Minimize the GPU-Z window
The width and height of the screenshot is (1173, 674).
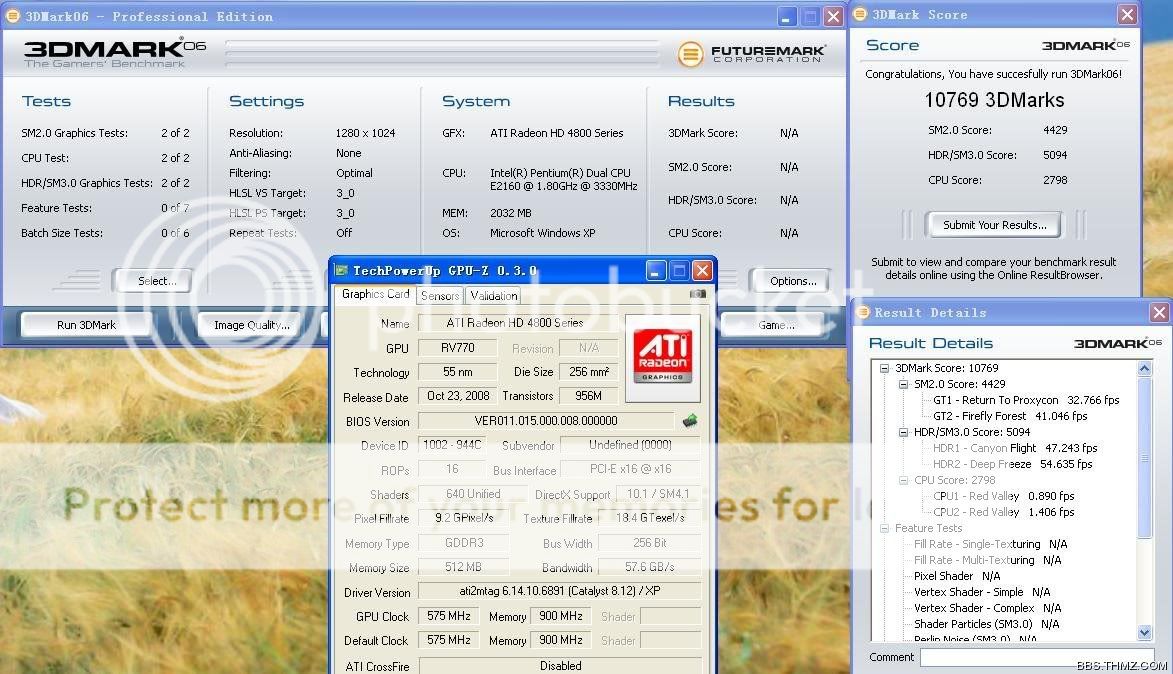pos(655,270)
